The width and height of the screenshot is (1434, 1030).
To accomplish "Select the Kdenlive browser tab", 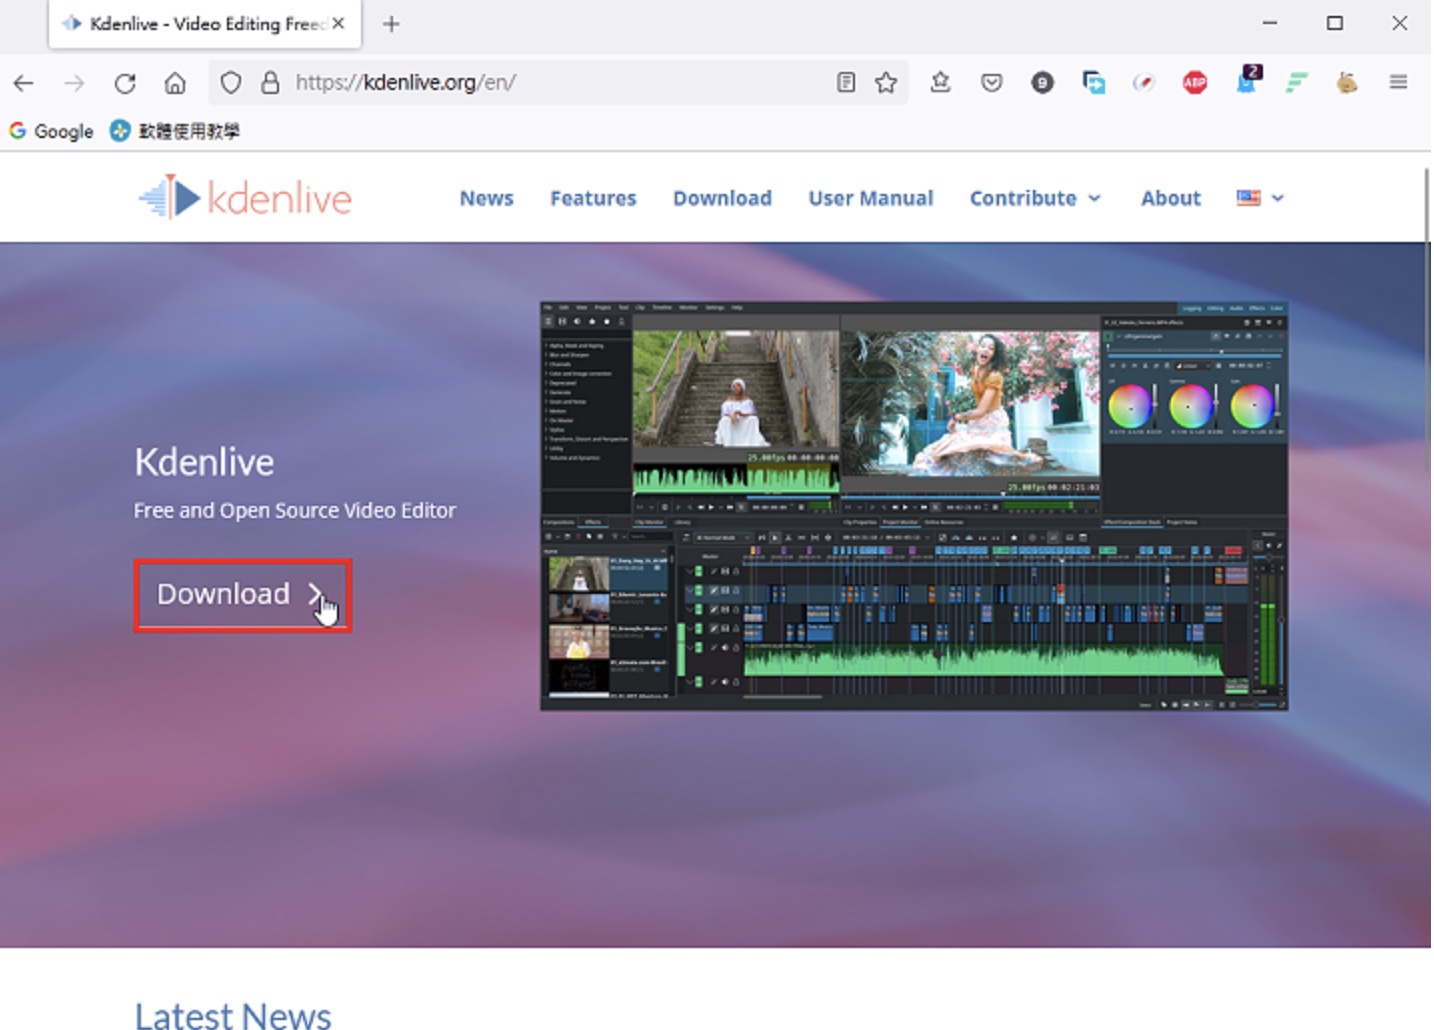I will [x=205, y=24].
